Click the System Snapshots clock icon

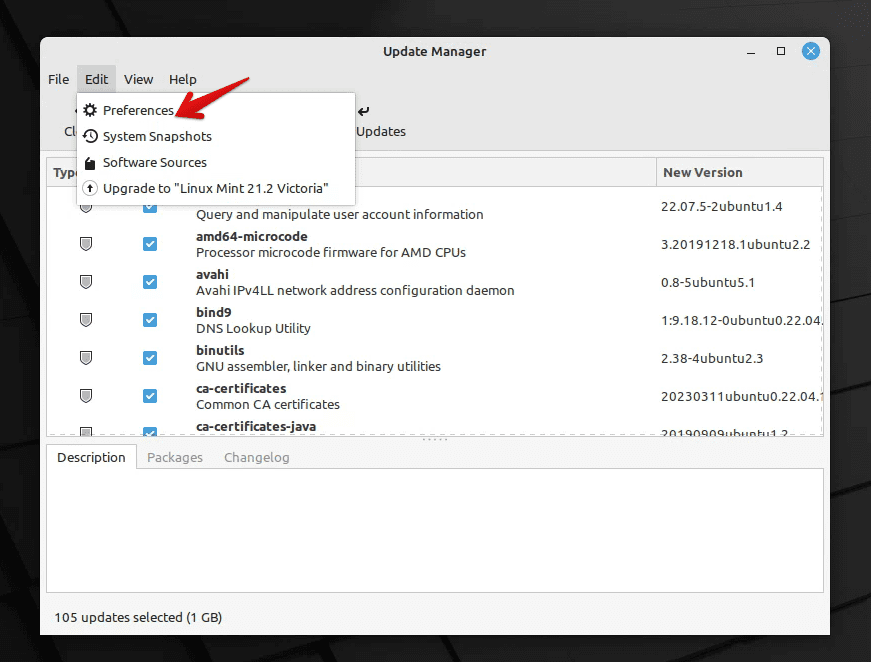(x=89, y=136)
